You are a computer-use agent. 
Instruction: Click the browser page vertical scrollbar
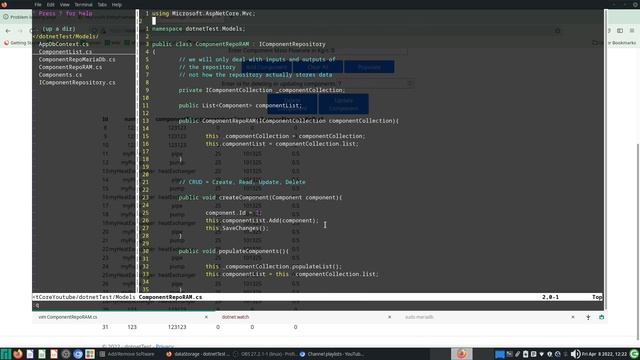(x=638, y=242)
